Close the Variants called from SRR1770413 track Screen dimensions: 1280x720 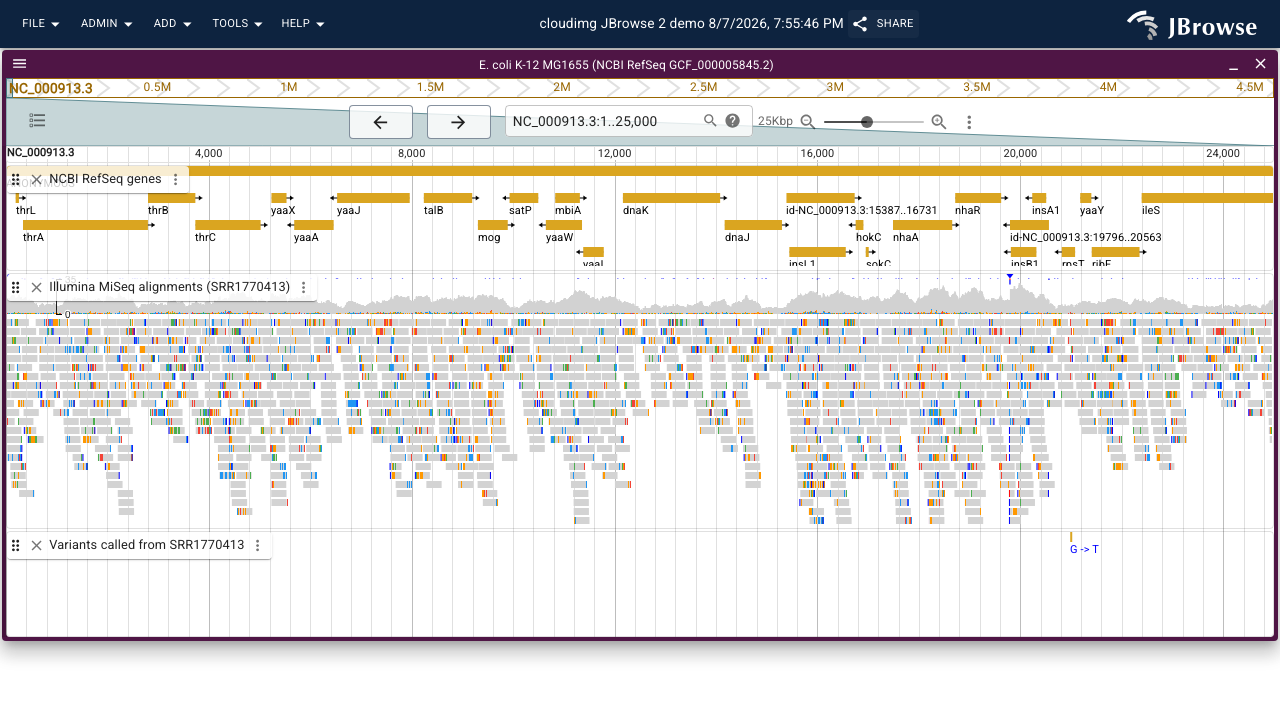pyautogui.click(x=37, y=545)
